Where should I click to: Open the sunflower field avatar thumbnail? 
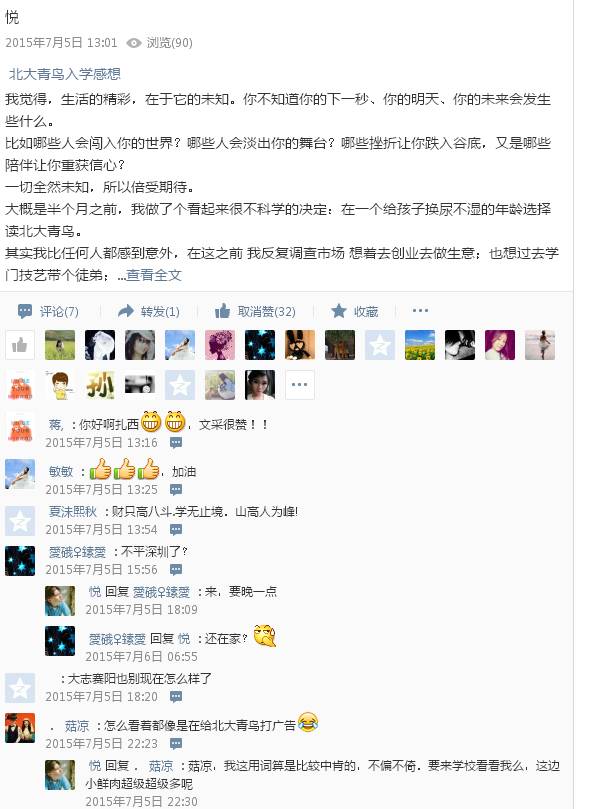click(420, 345)
